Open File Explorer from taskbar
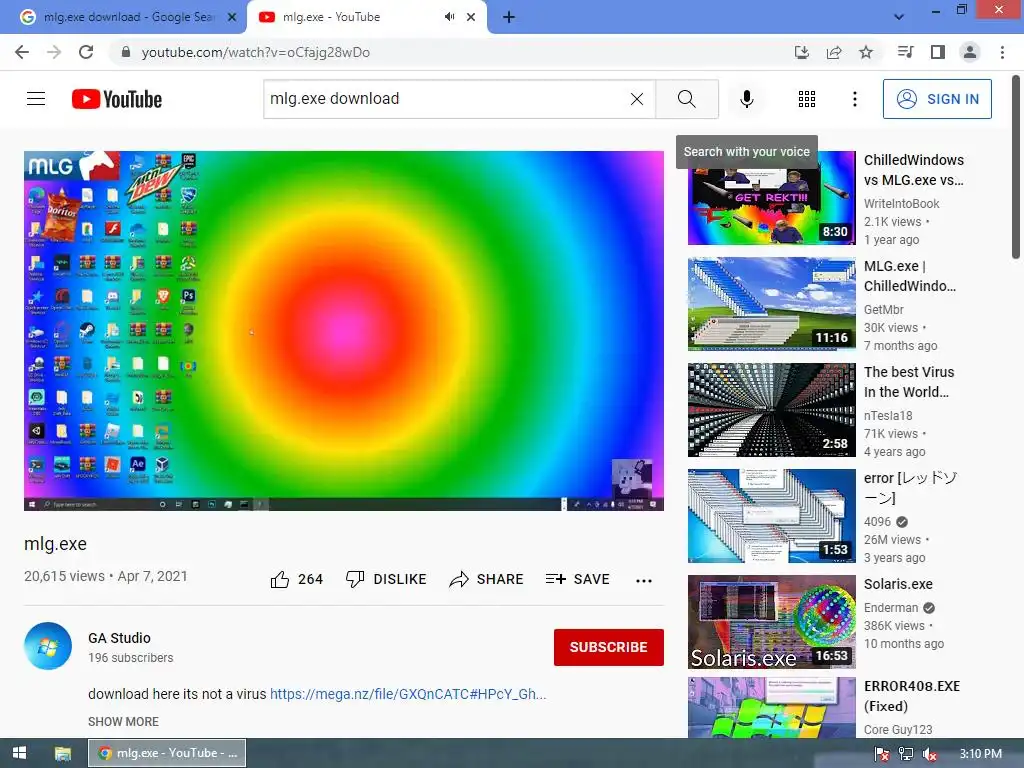Viewport: 1024px width, 768px height. click(x=63, y=753)
